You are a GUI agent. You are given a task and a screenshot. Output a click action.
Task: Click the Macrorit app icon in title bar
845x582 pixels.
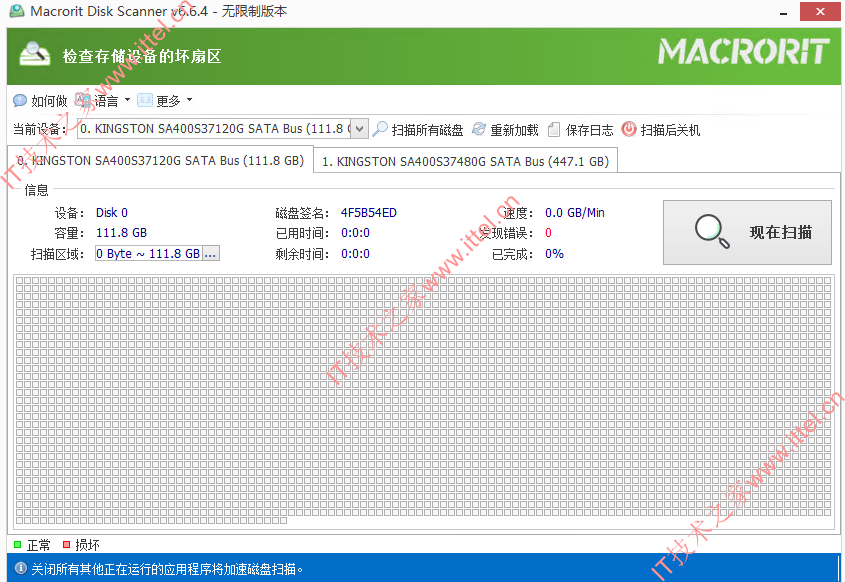[17, 11]
